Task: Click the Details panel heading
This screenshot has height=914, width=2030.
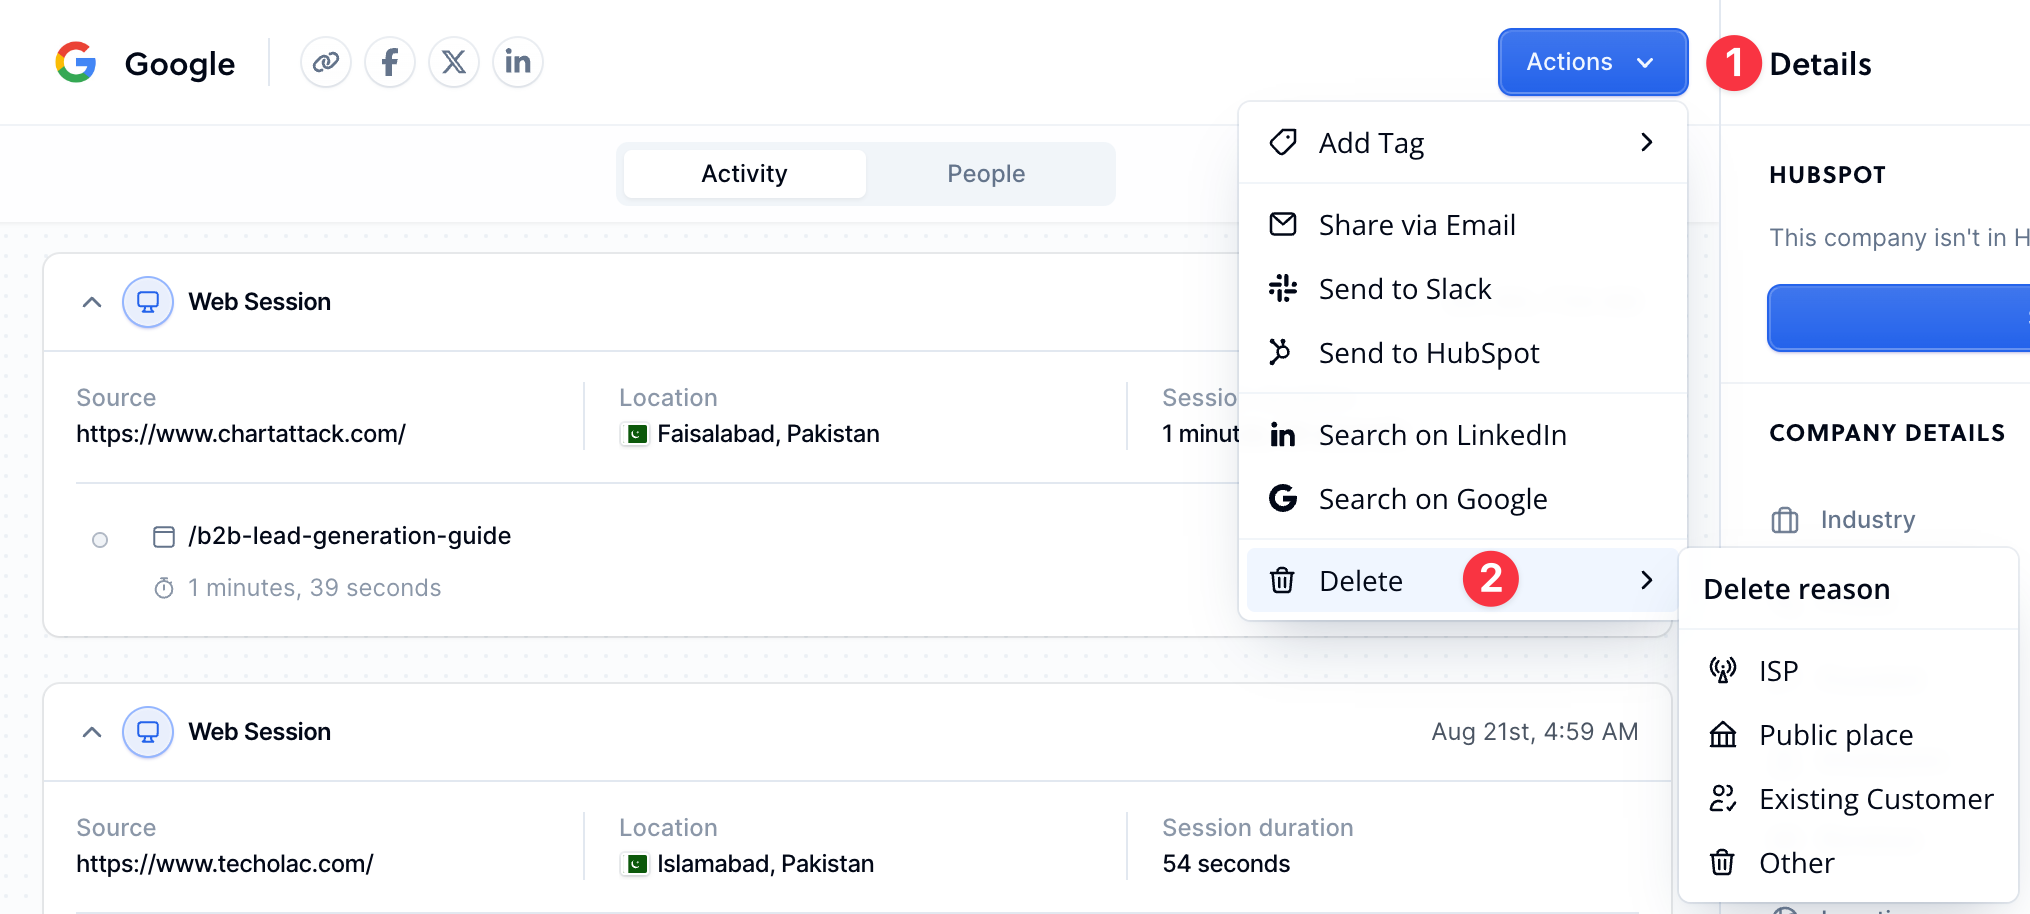Action: (1820, 64)
